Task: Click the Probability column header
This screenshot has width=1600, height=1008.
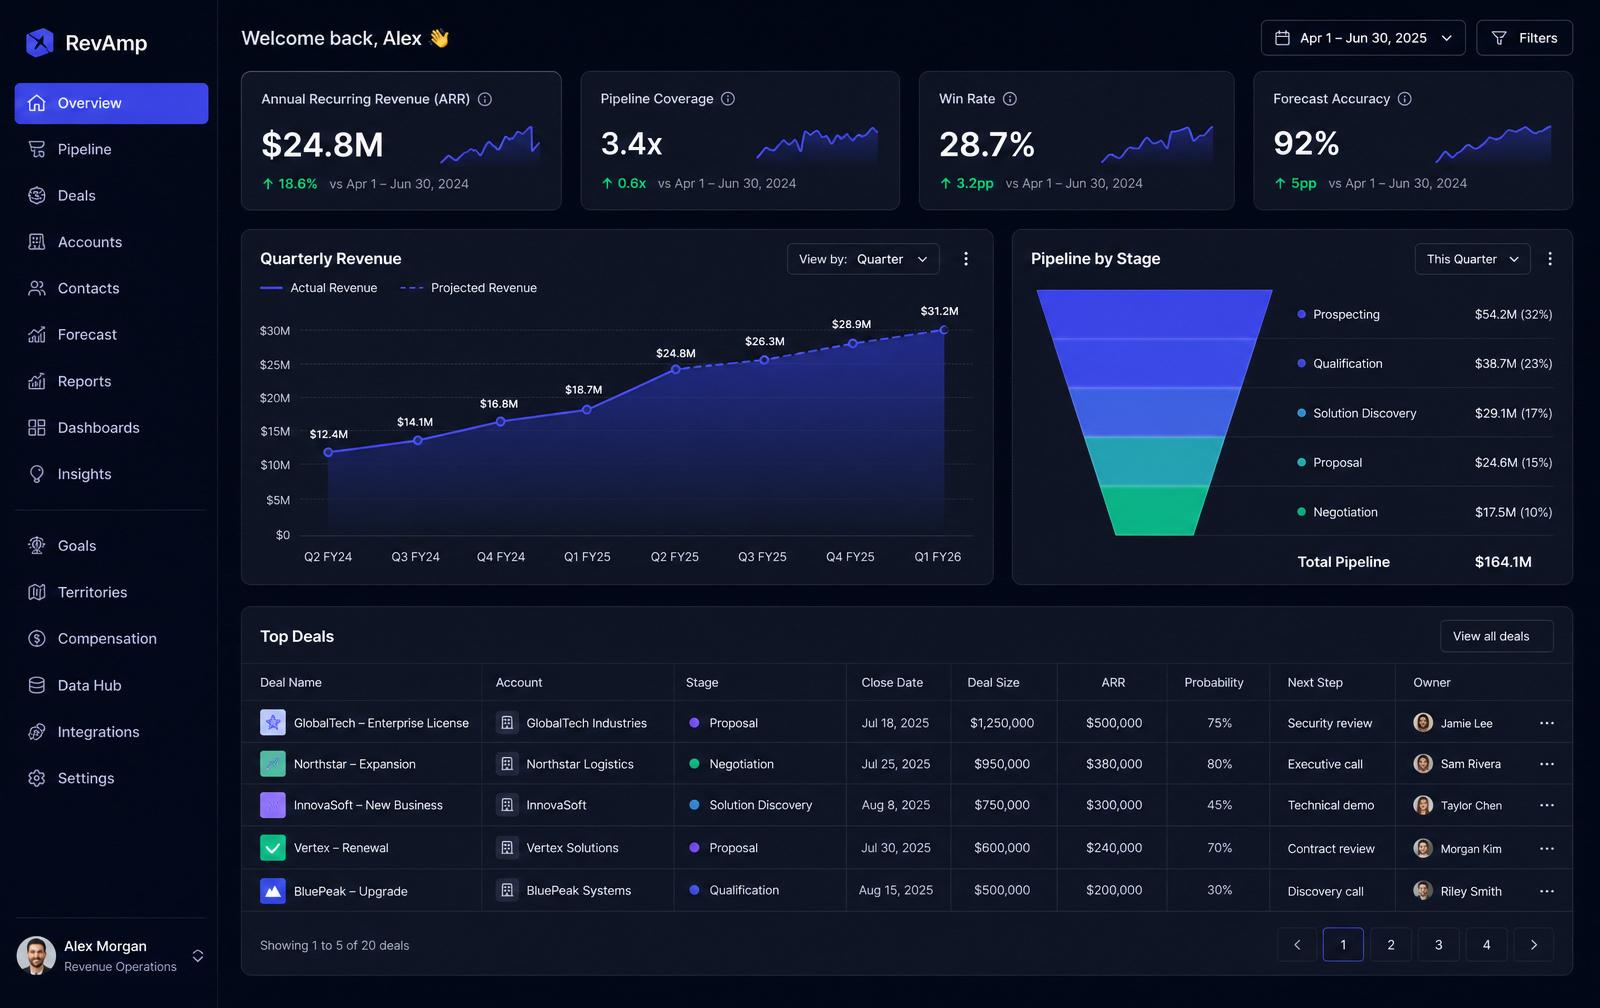Action: click(1214, 682)
